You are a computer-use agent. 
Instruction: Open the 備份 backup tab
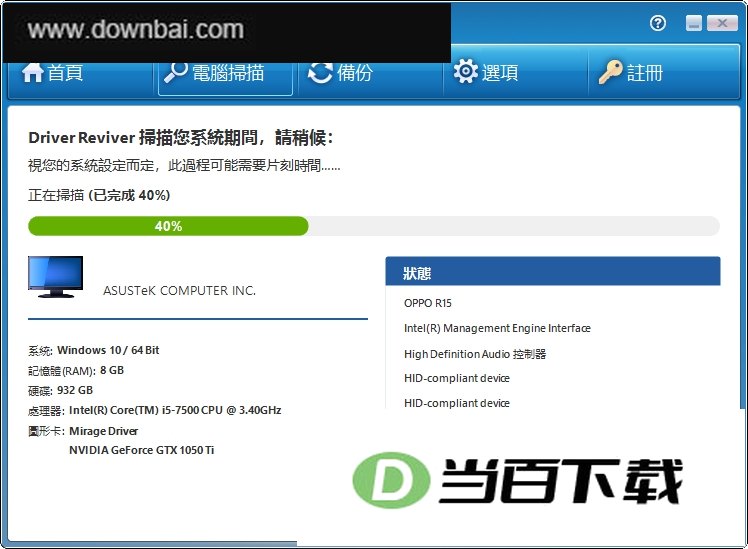pyautogui.click(x=371, y=73)
